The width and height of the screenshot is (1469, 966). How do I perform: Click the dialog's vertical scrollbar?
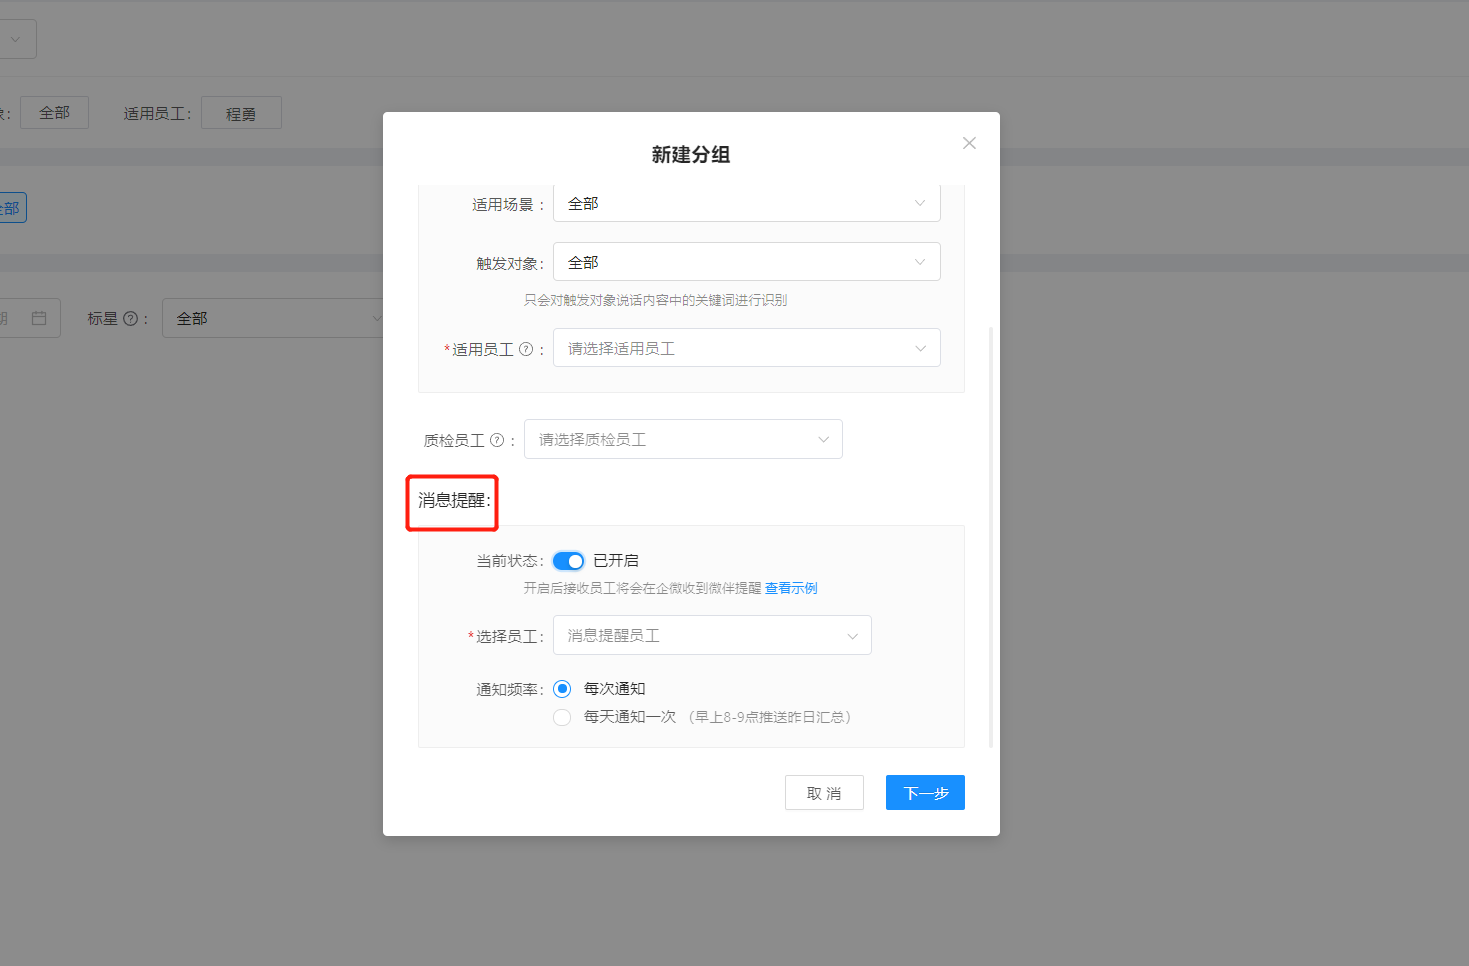[991, 536]
